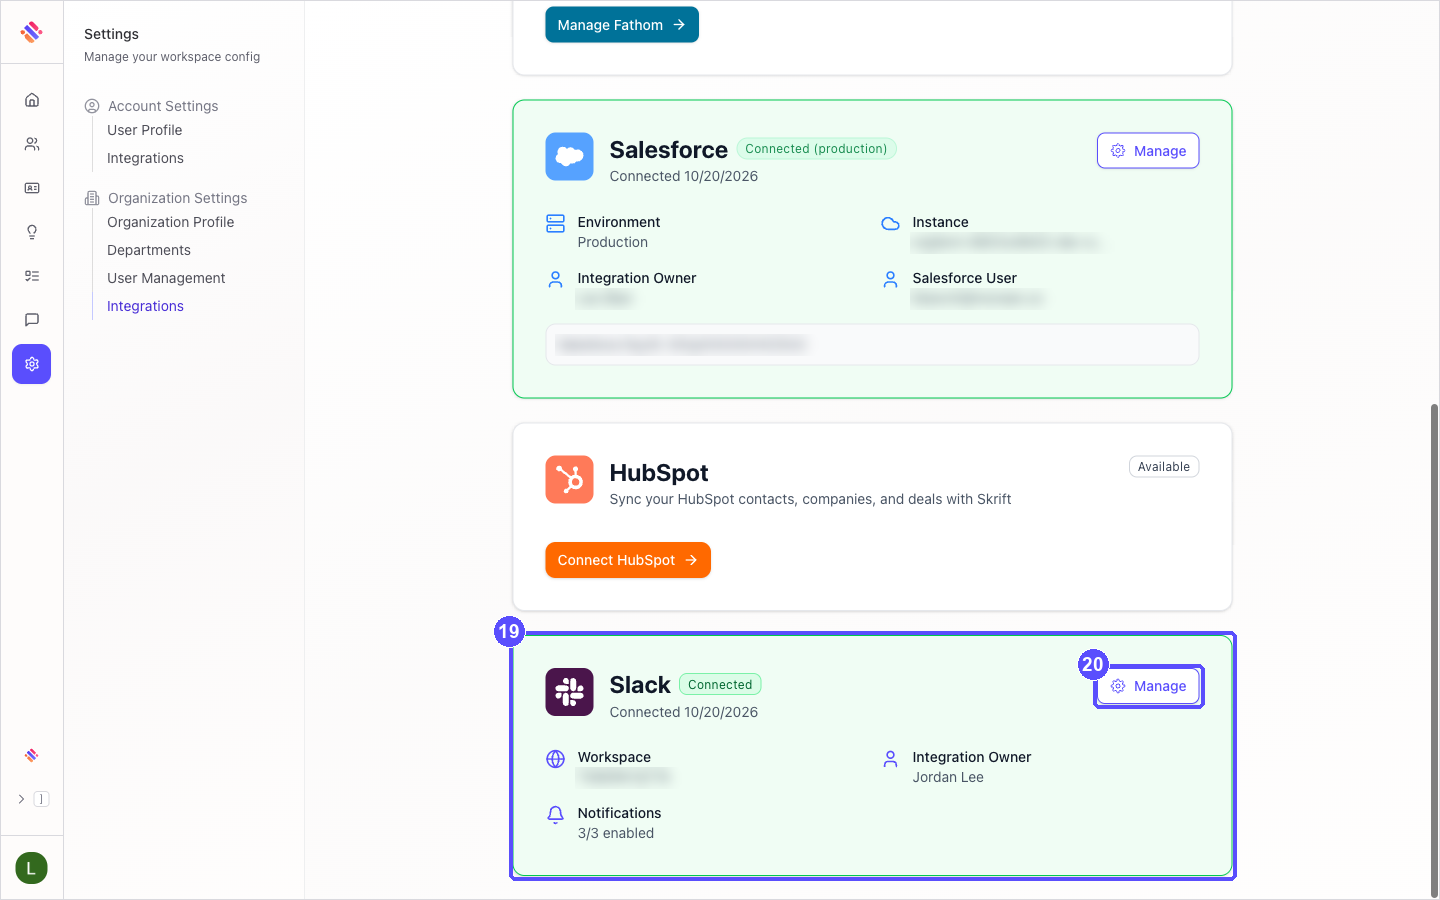Click Manage on the Slack card
Screen dimensions: 1440x900
click(1148, 686)
